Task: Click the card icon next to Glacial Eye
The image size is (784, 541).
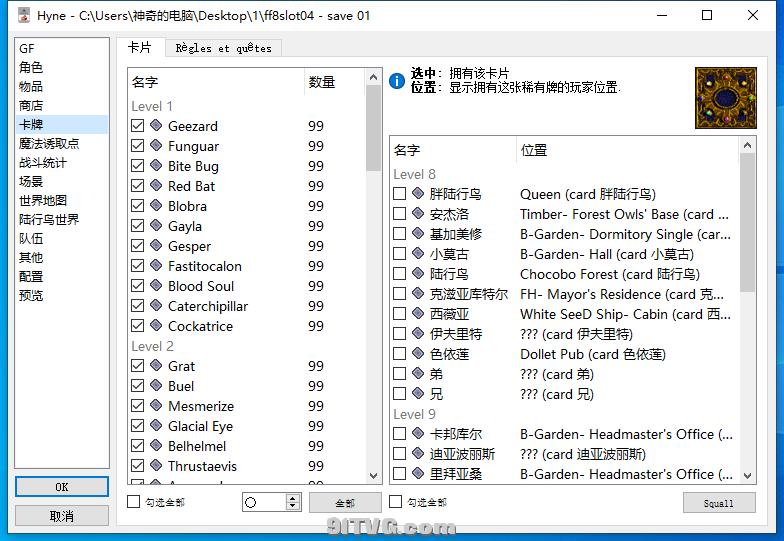Action: point(156,426)
